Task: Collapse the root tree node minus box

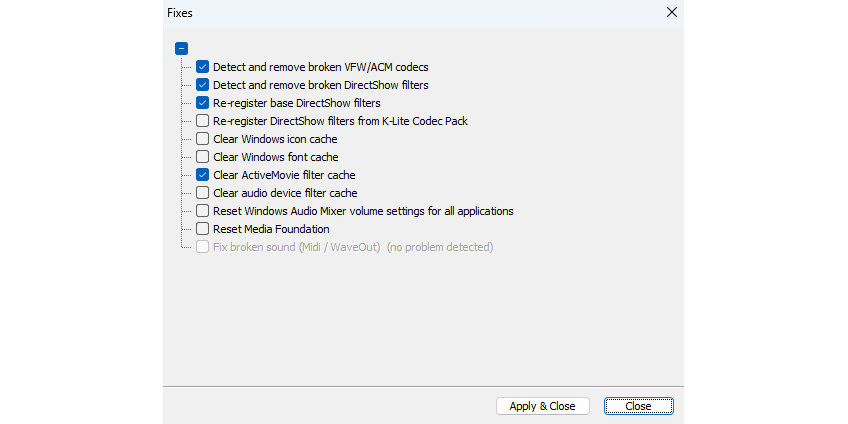Action: [181, 48]
